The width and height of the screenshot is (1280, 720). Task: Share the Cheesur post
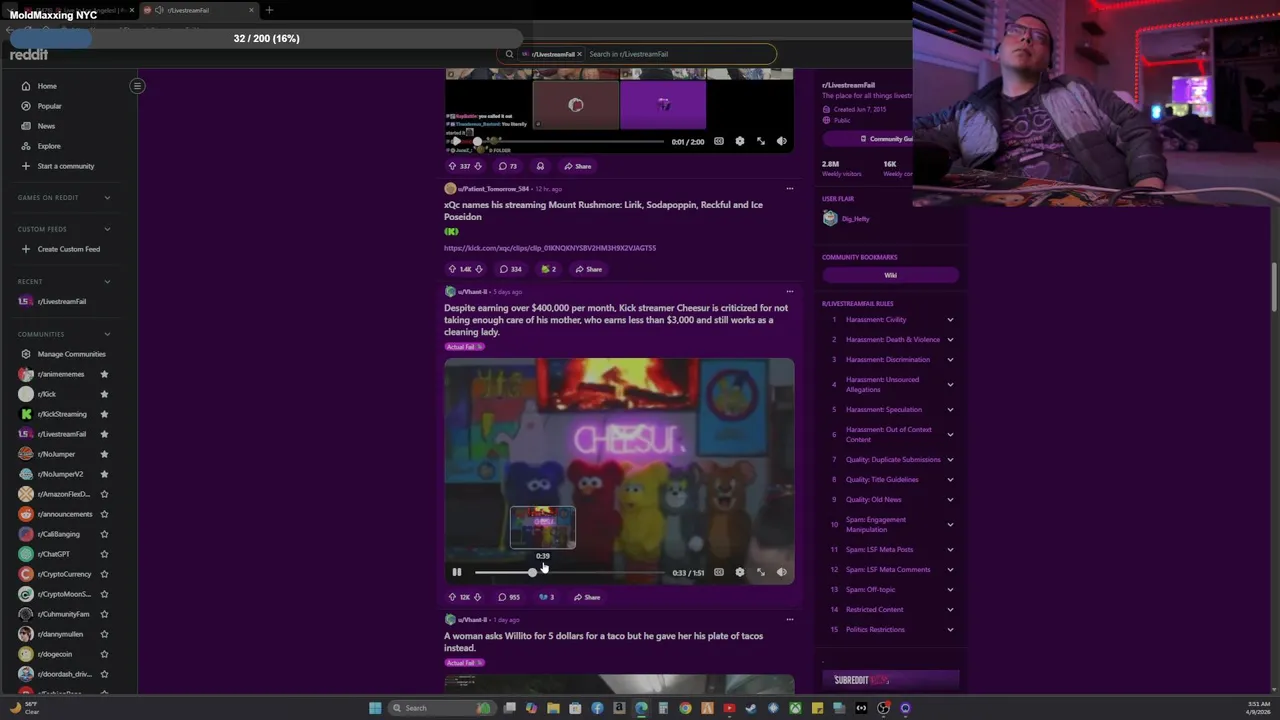[x=586, y=597]
